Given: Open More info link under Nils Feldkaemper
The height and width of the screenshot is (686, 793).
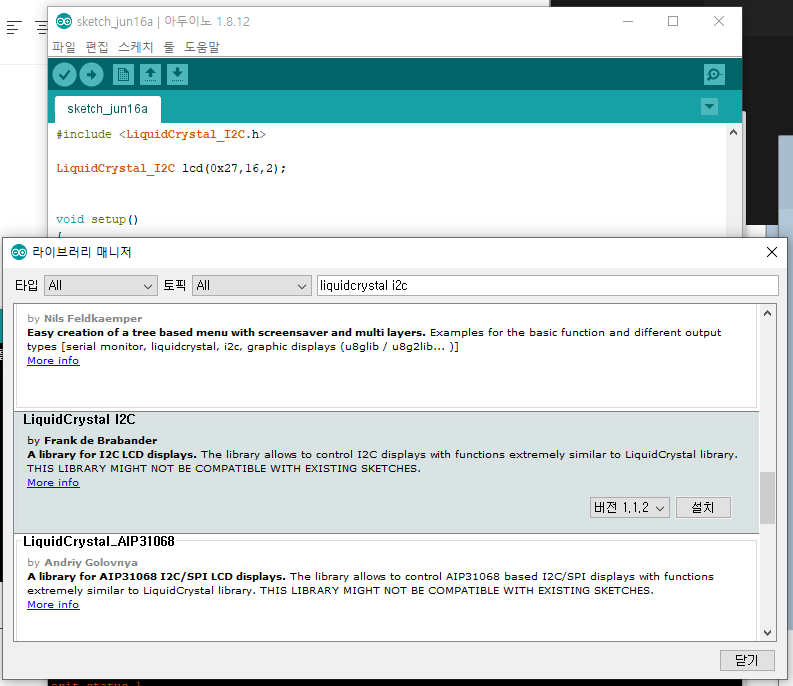Looking at the screenshot, I should click(x=53, y=361).
